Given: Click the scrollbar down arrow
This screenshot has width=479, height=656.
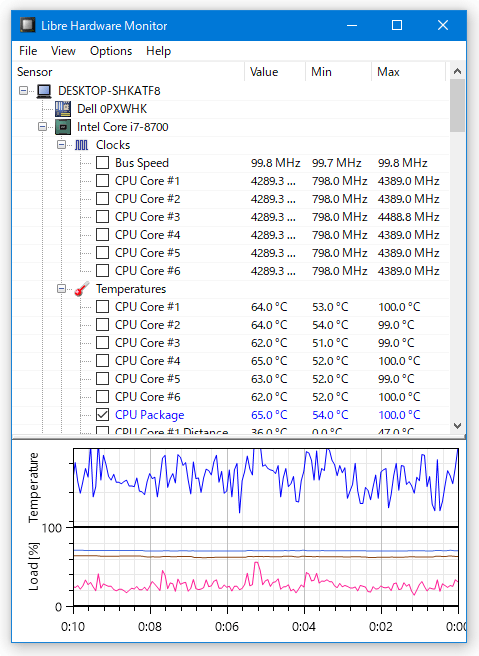Looking at the screenshot, I should tap(457, 426).
